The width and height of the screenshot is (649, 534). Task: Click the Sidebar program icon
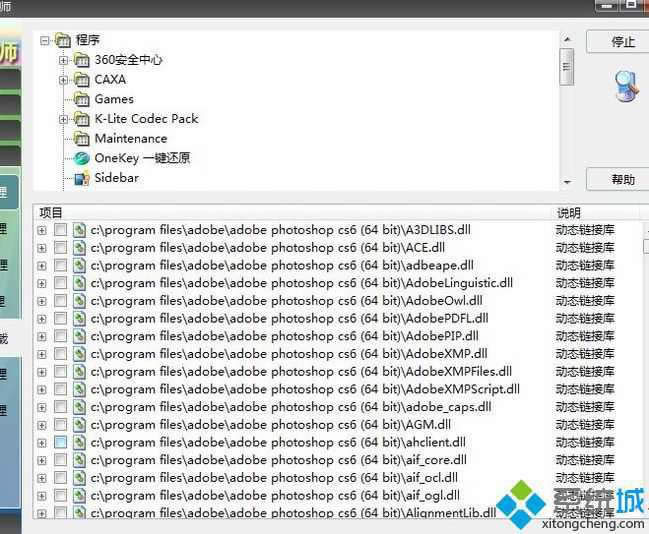pyautogui.click(x=82, y=178)
